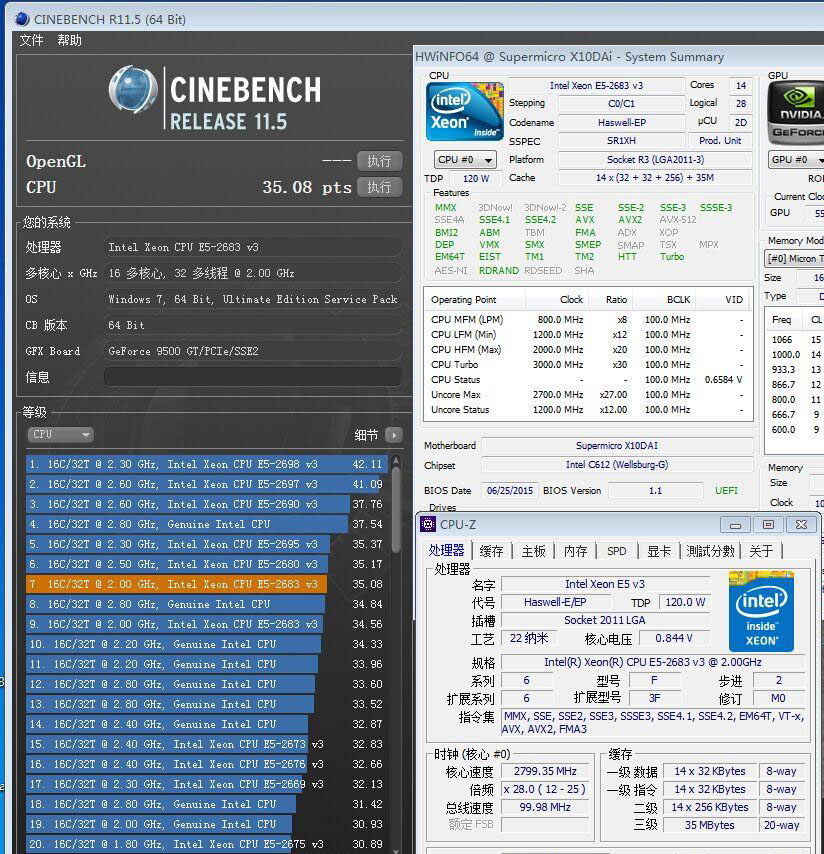Open the Micron memory module dropdown
The height and width of the screenshot is (854, 824).
794,258
